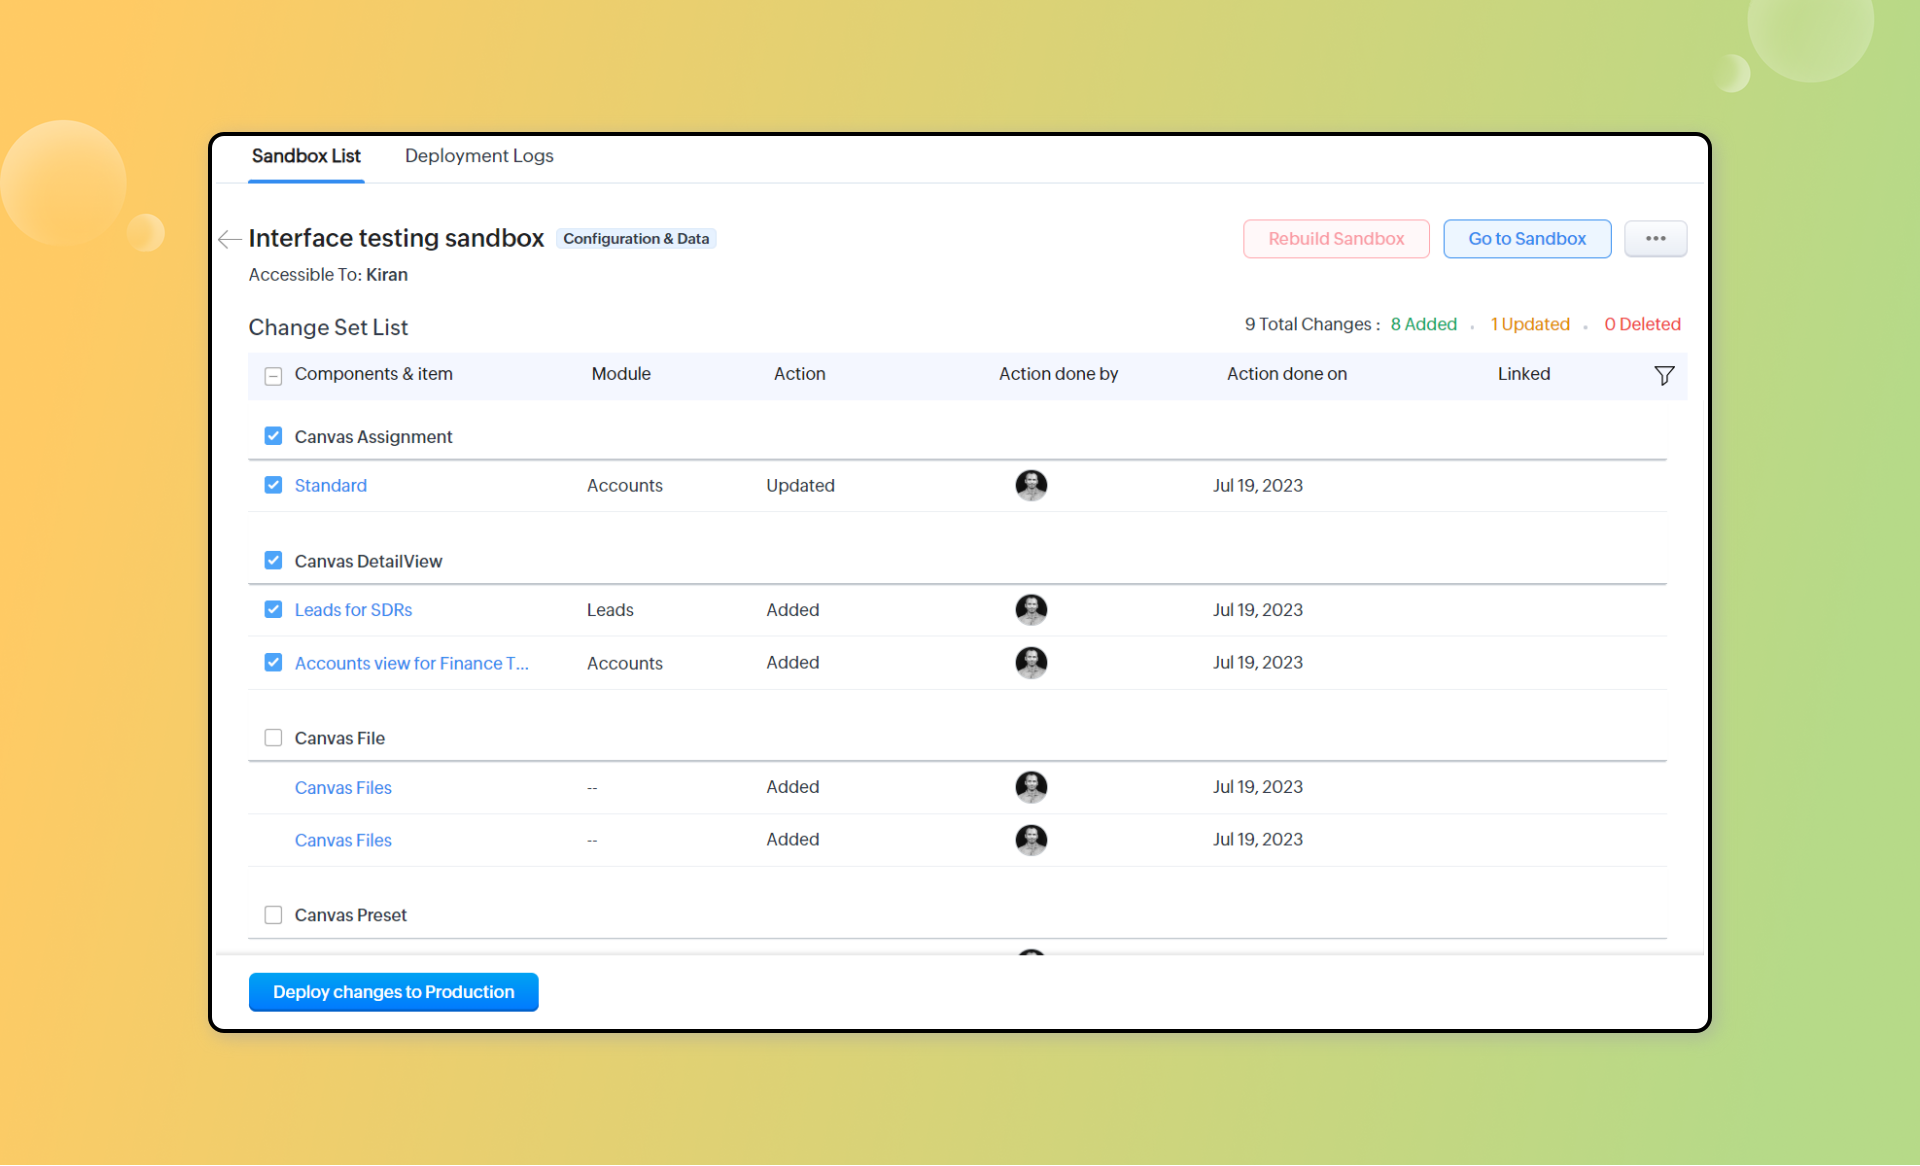This screenshot has width=1920, height=1166.
Task: Uncheck the Canvas Assignment group checkbox
Action: pos(273,436)
